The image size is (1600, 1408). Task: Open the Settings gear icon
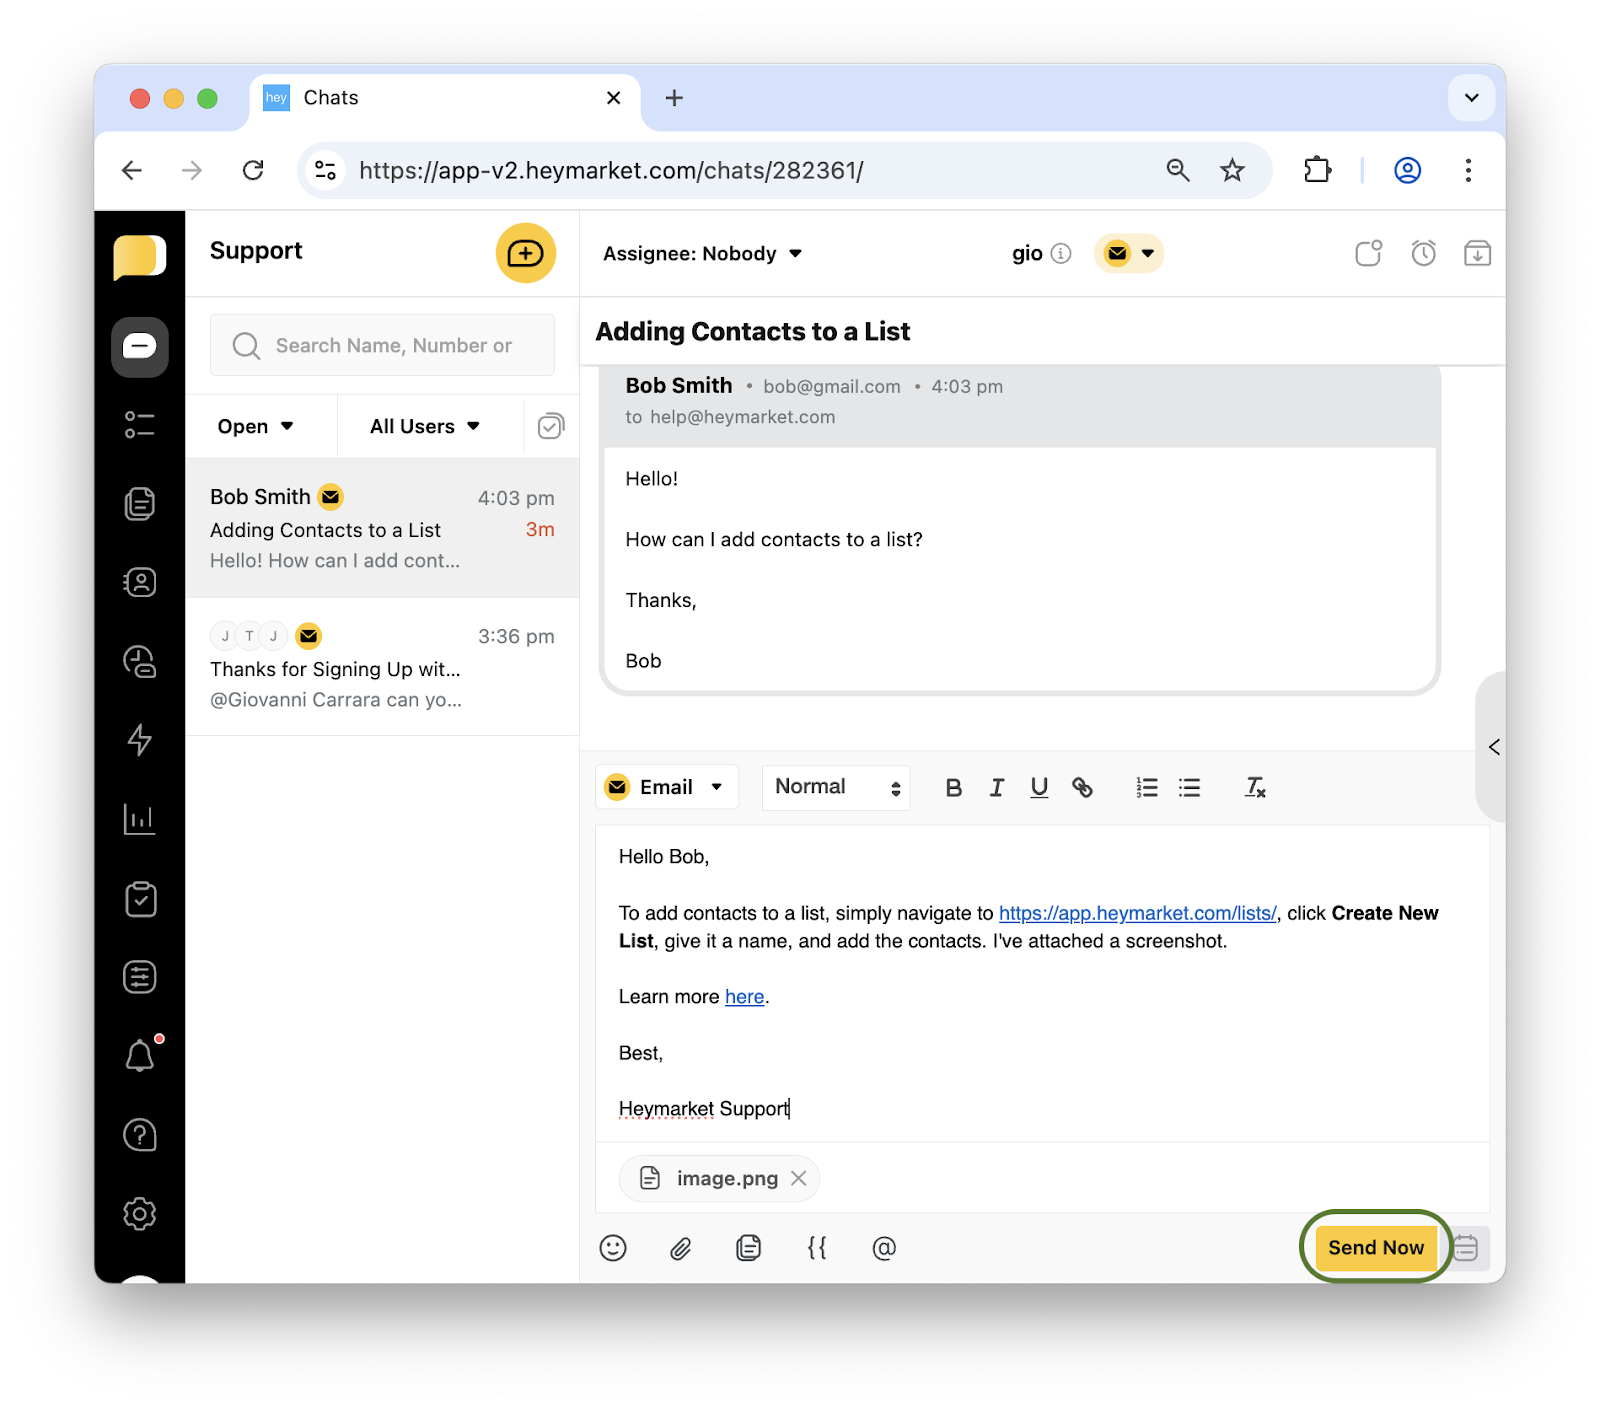click(139, 1214)
